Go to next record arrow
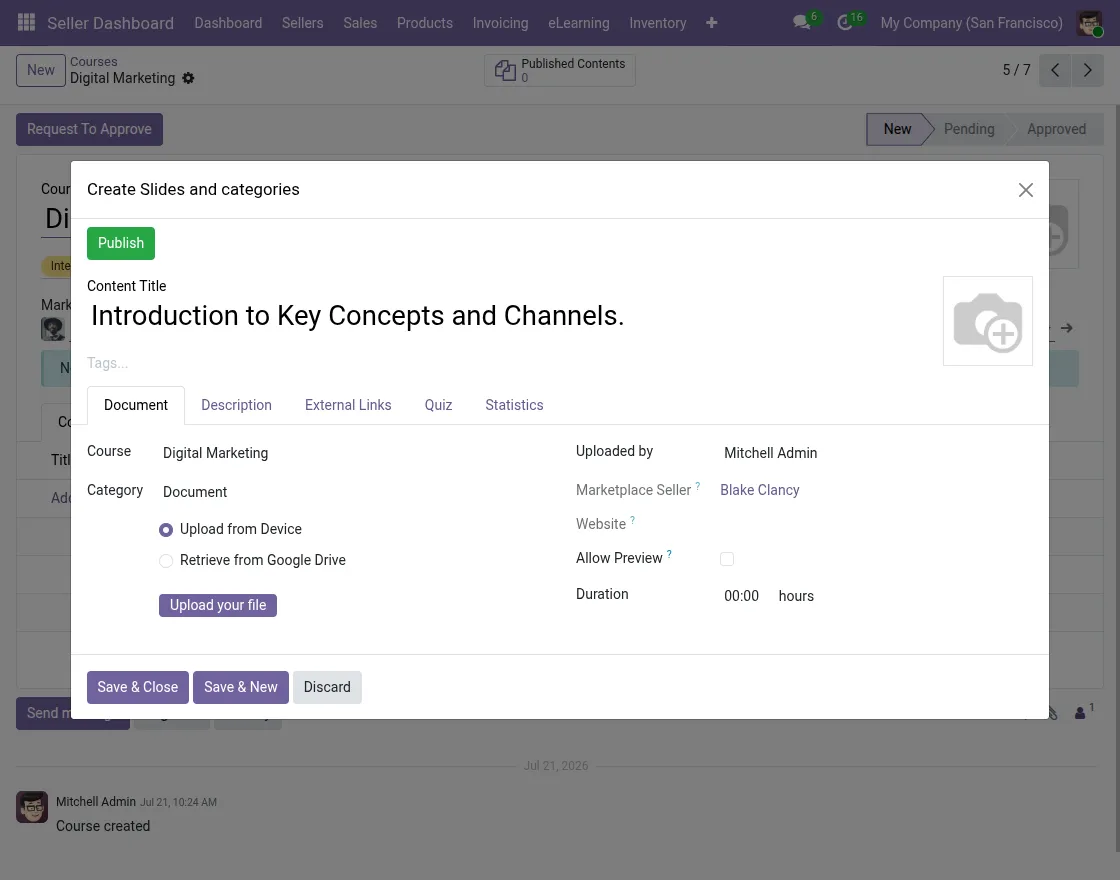This screenshot has height=880, width=1120. pos(1088,70)
